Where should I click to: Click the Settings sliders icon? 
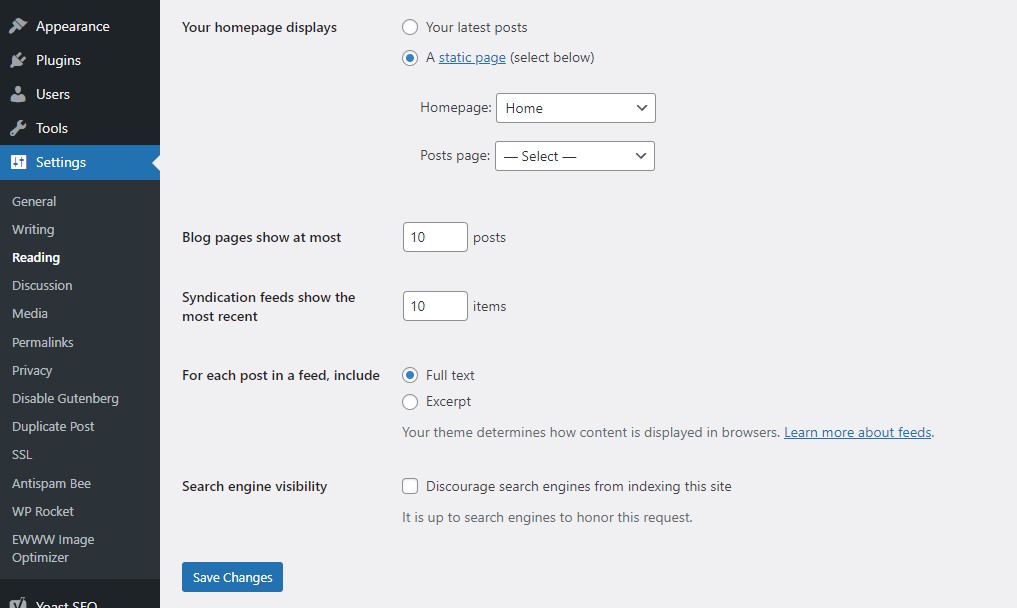[18, 162]
